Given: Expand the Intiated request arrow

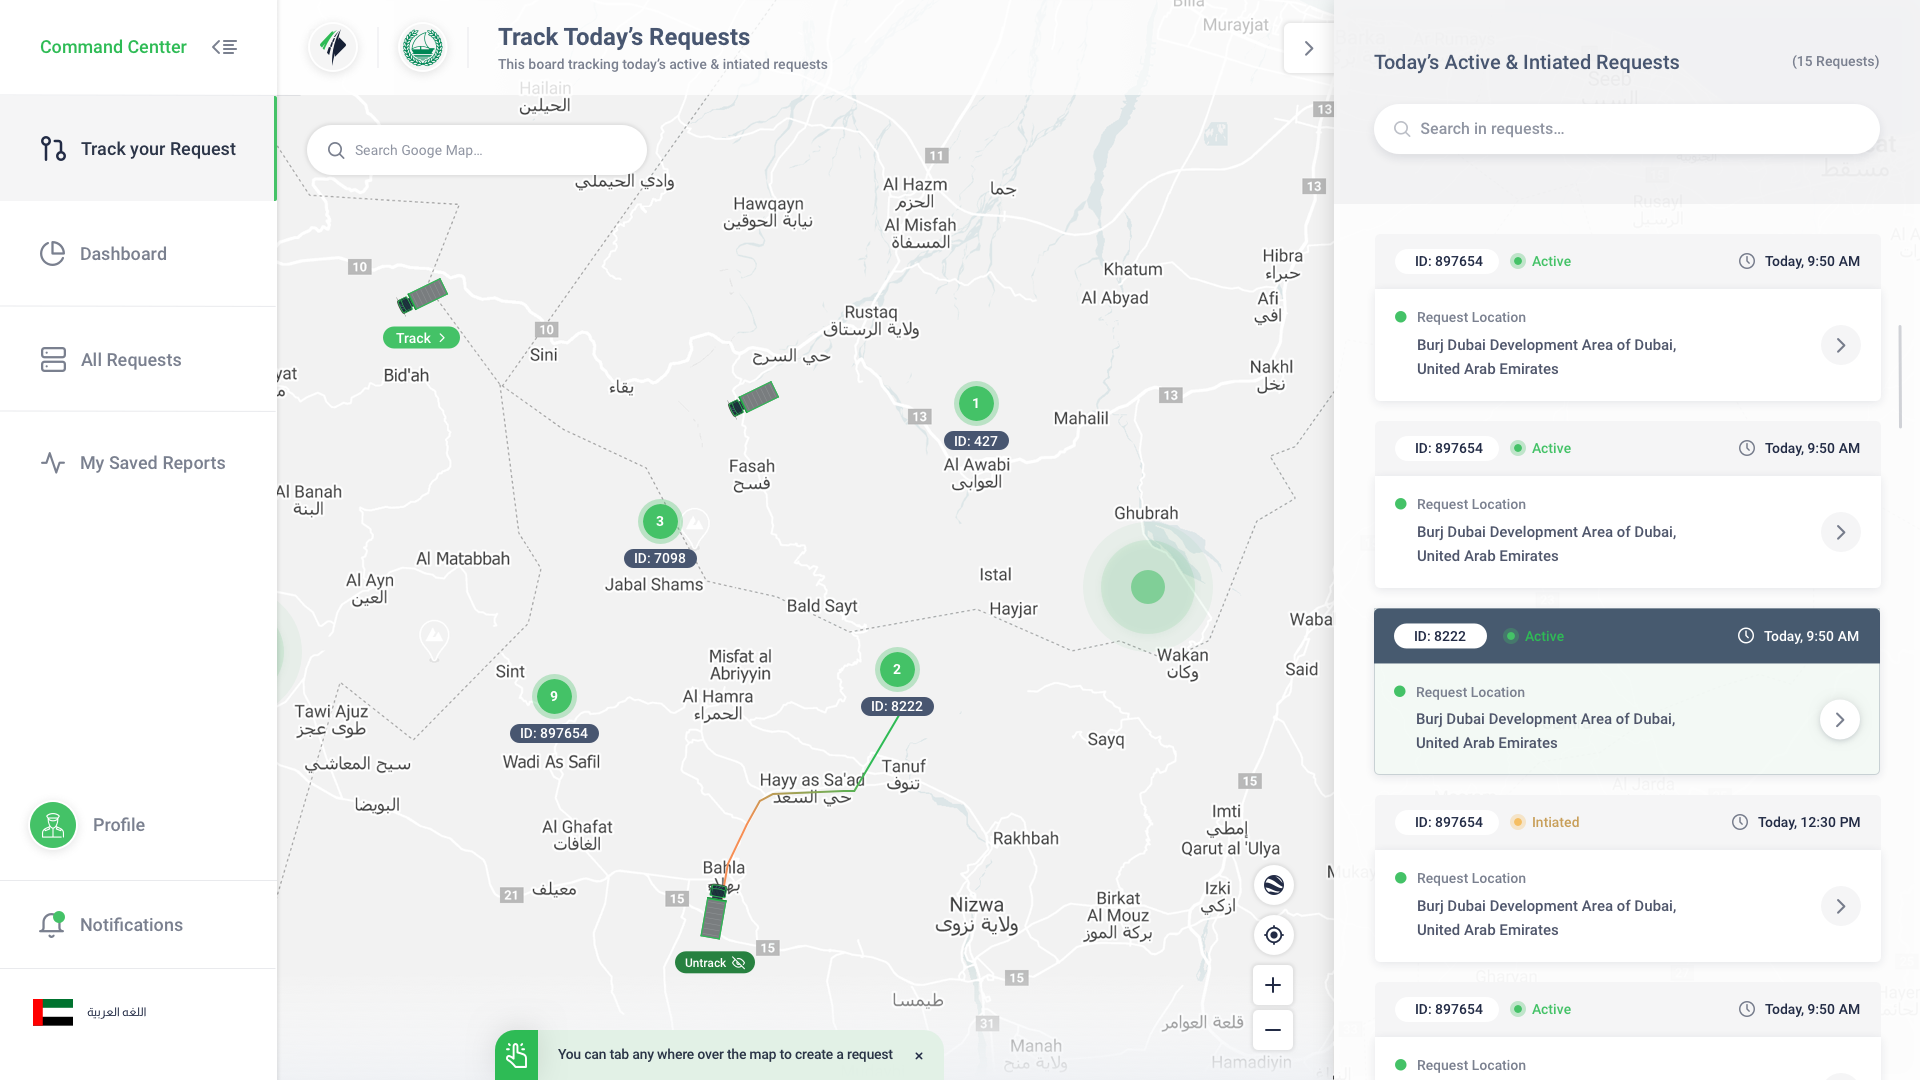Looking at the screenshot, I should (x=1841, y=906).
